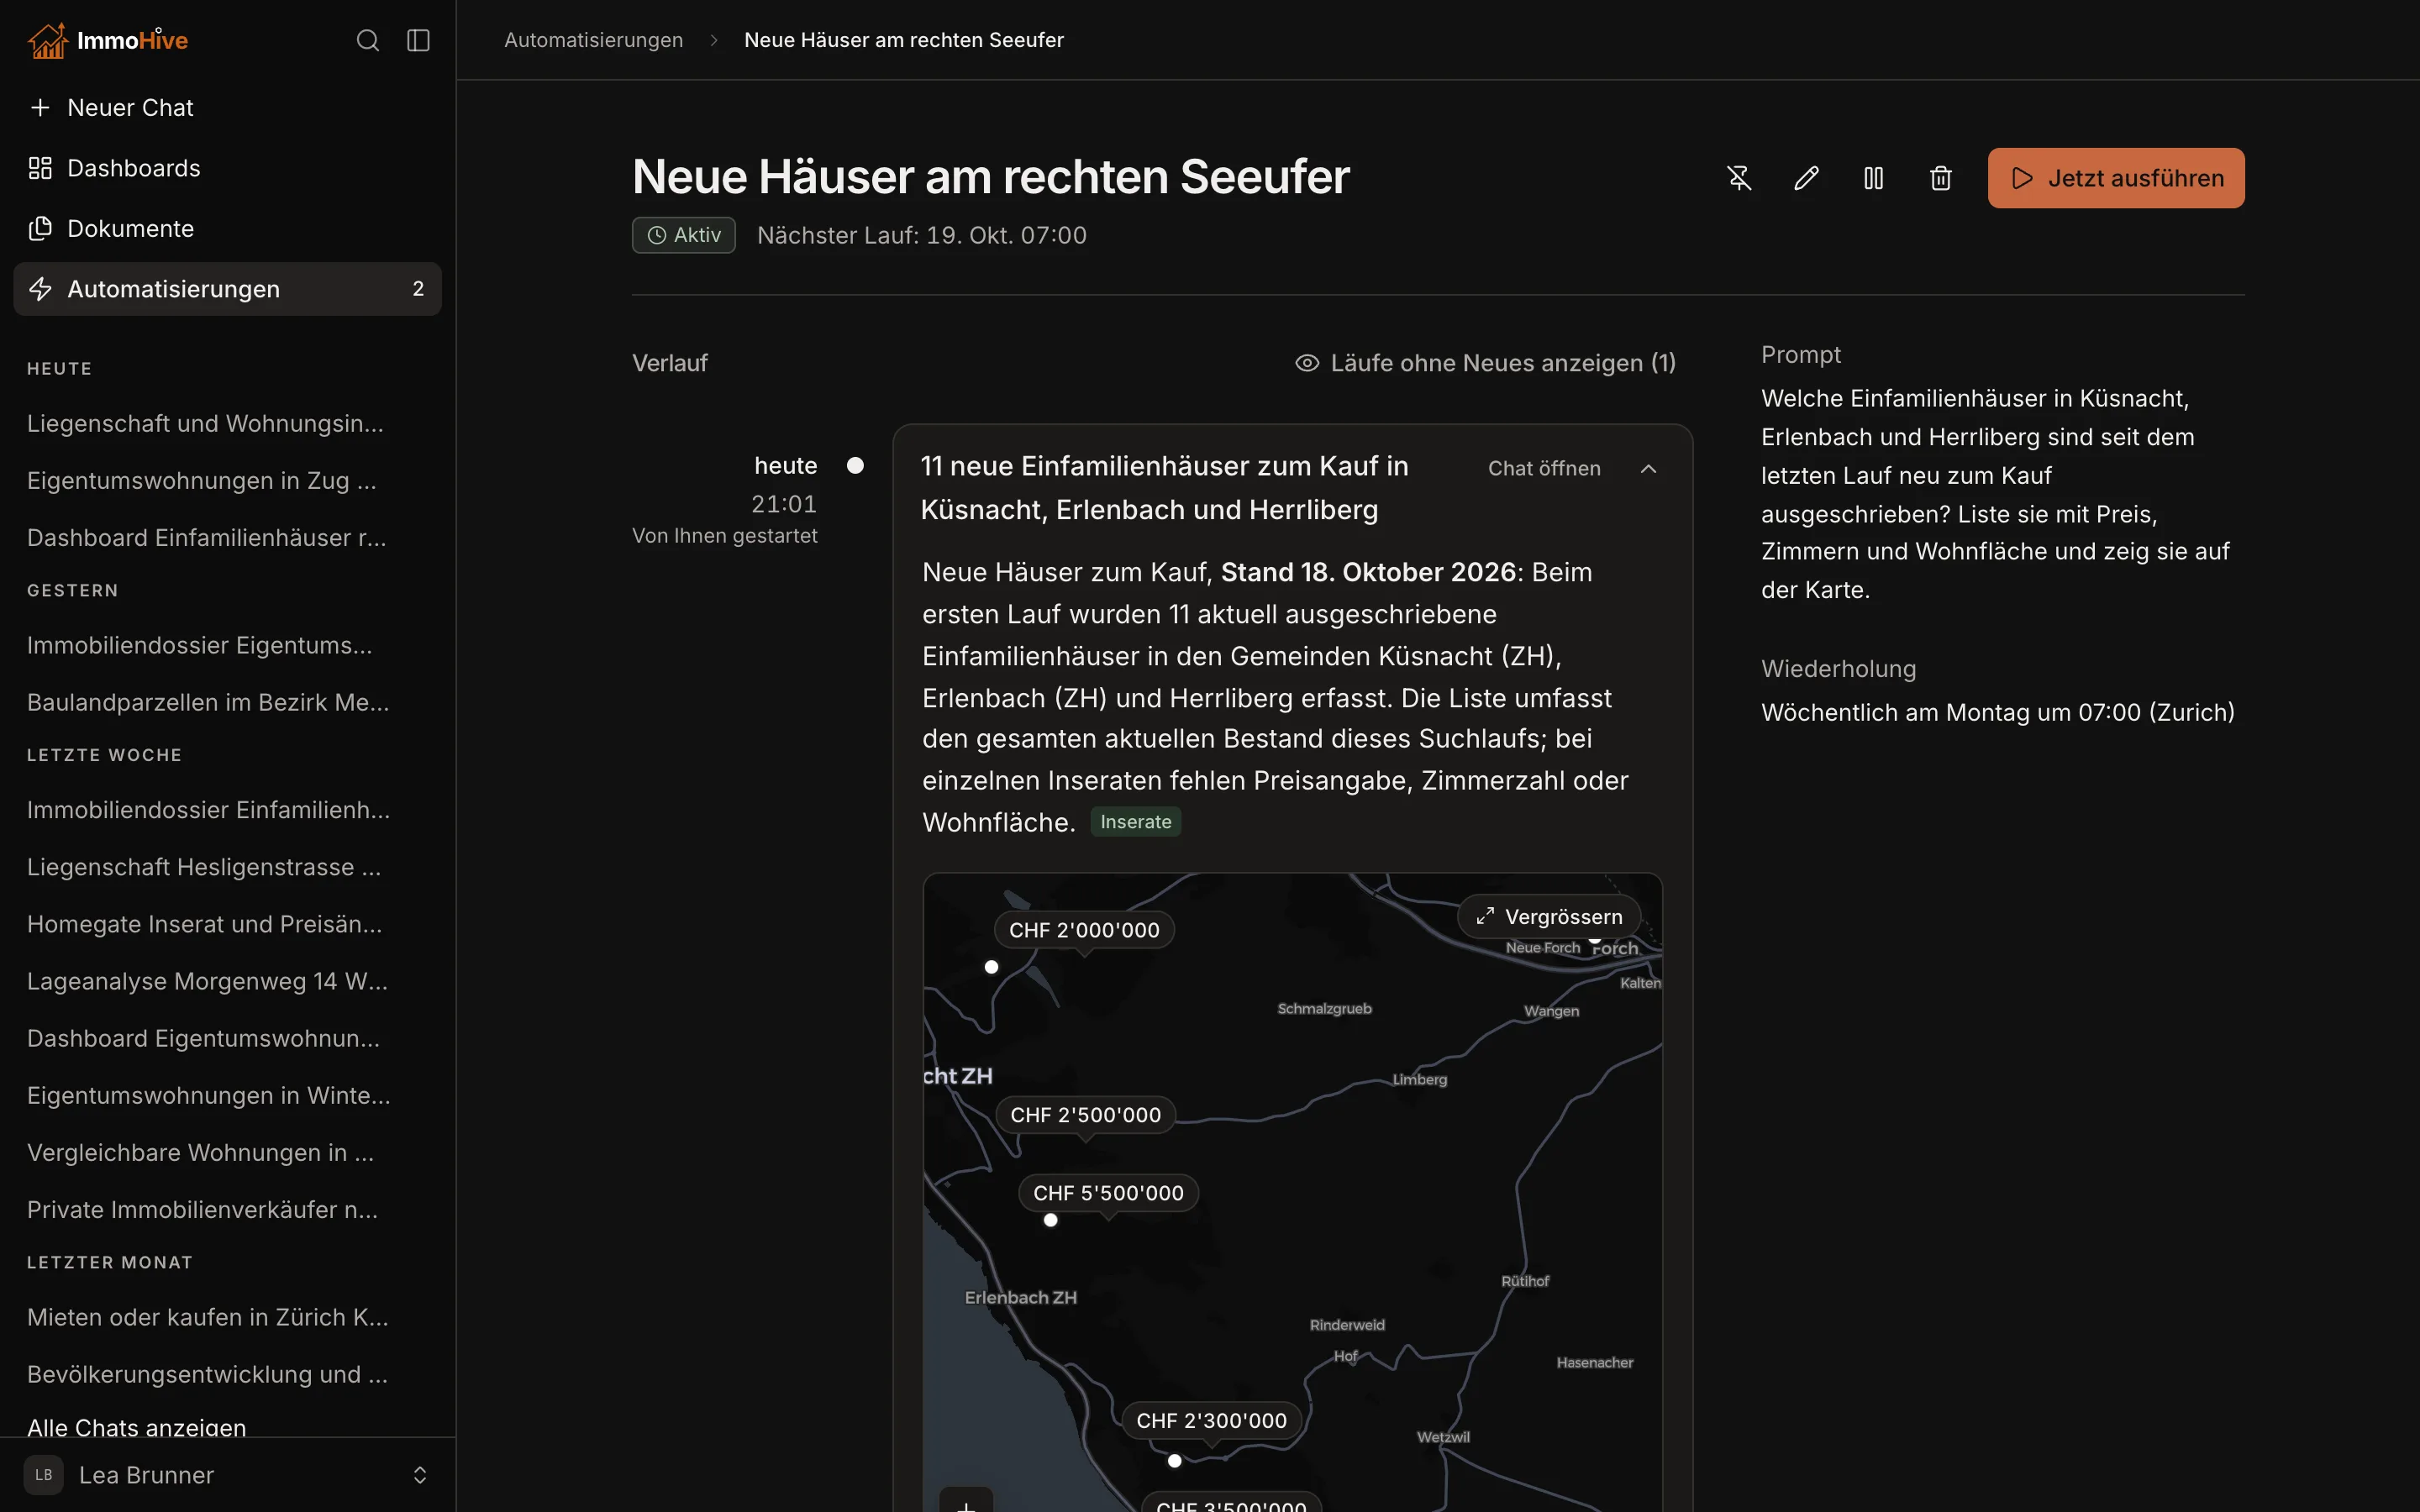Click the Automatisierungen breadcrumb
Screen dimensions: 2420x1512
click(x=593, y=40)
